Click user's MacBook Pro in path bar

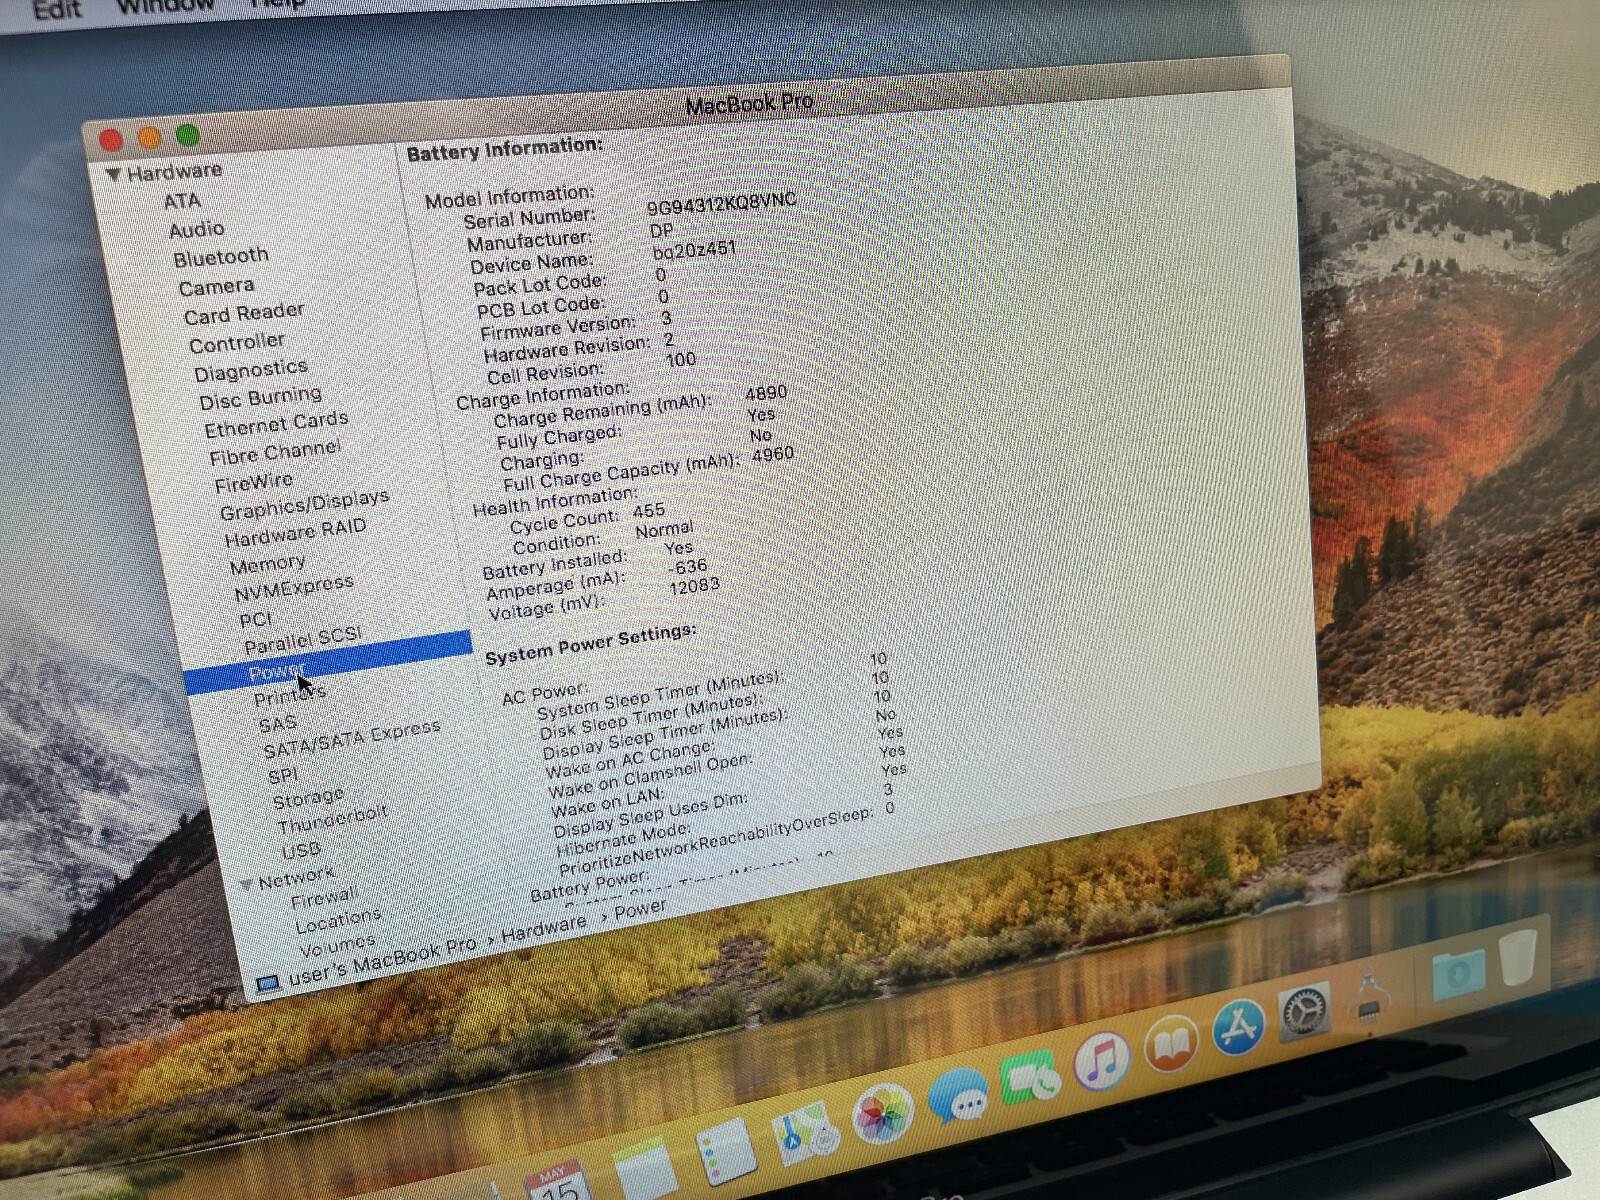click(x=382, y=960)
